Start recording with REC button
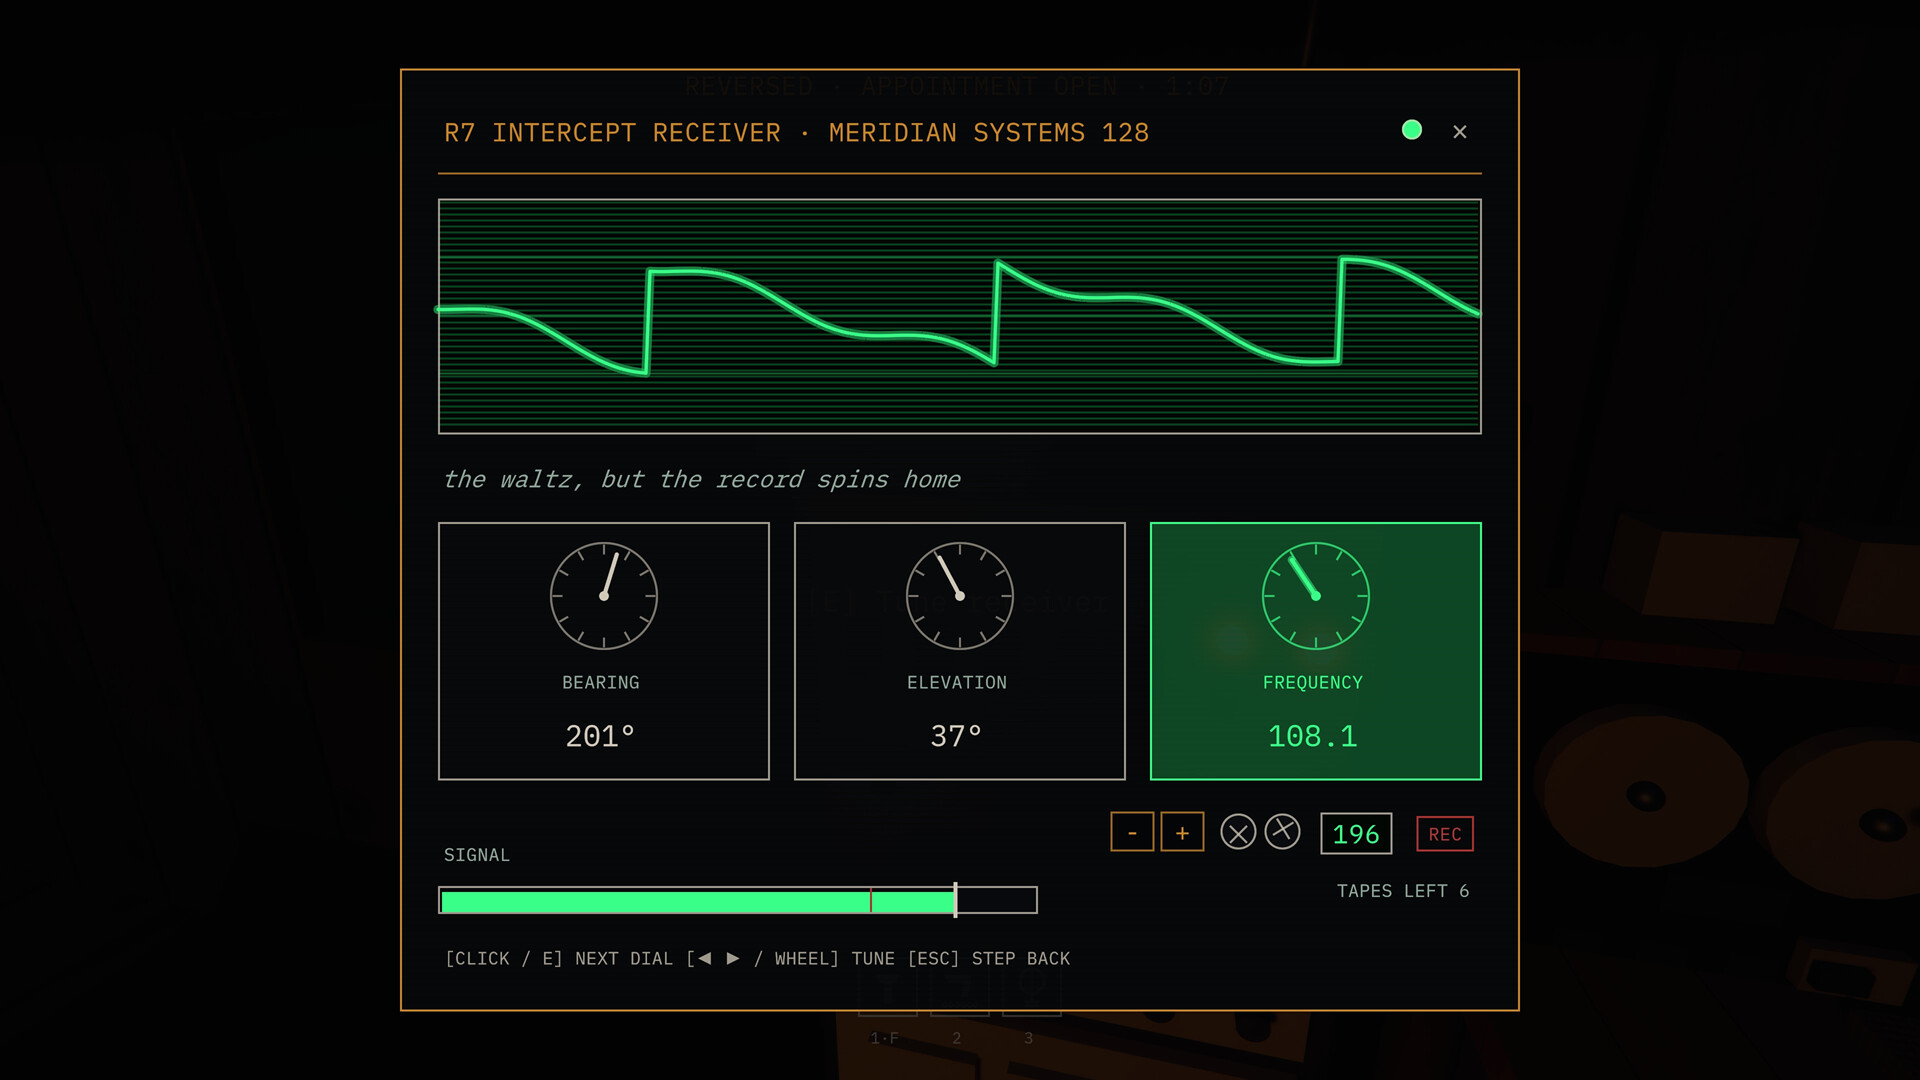The width and height of the screenshot is (1920, 1080). [1445, 834]
